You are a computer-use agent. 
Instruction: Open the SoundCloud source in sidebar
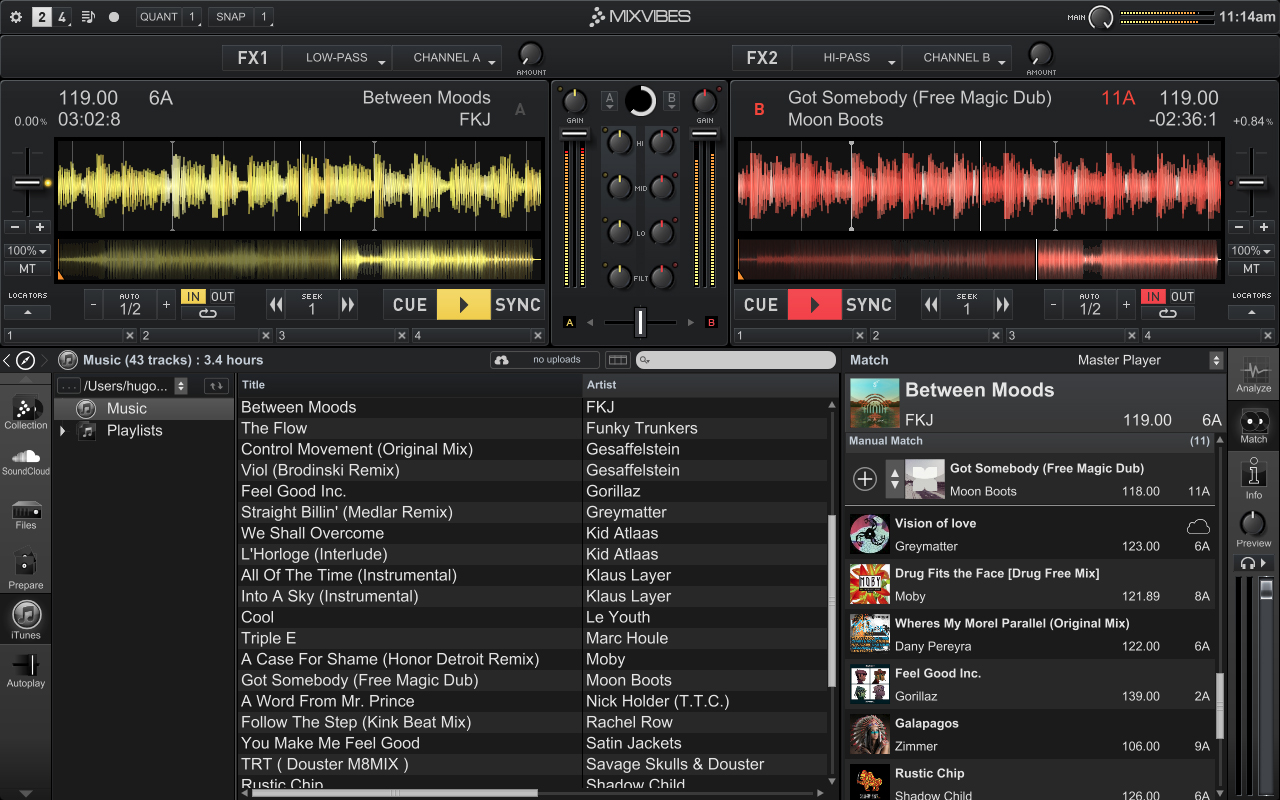point(26,461)
